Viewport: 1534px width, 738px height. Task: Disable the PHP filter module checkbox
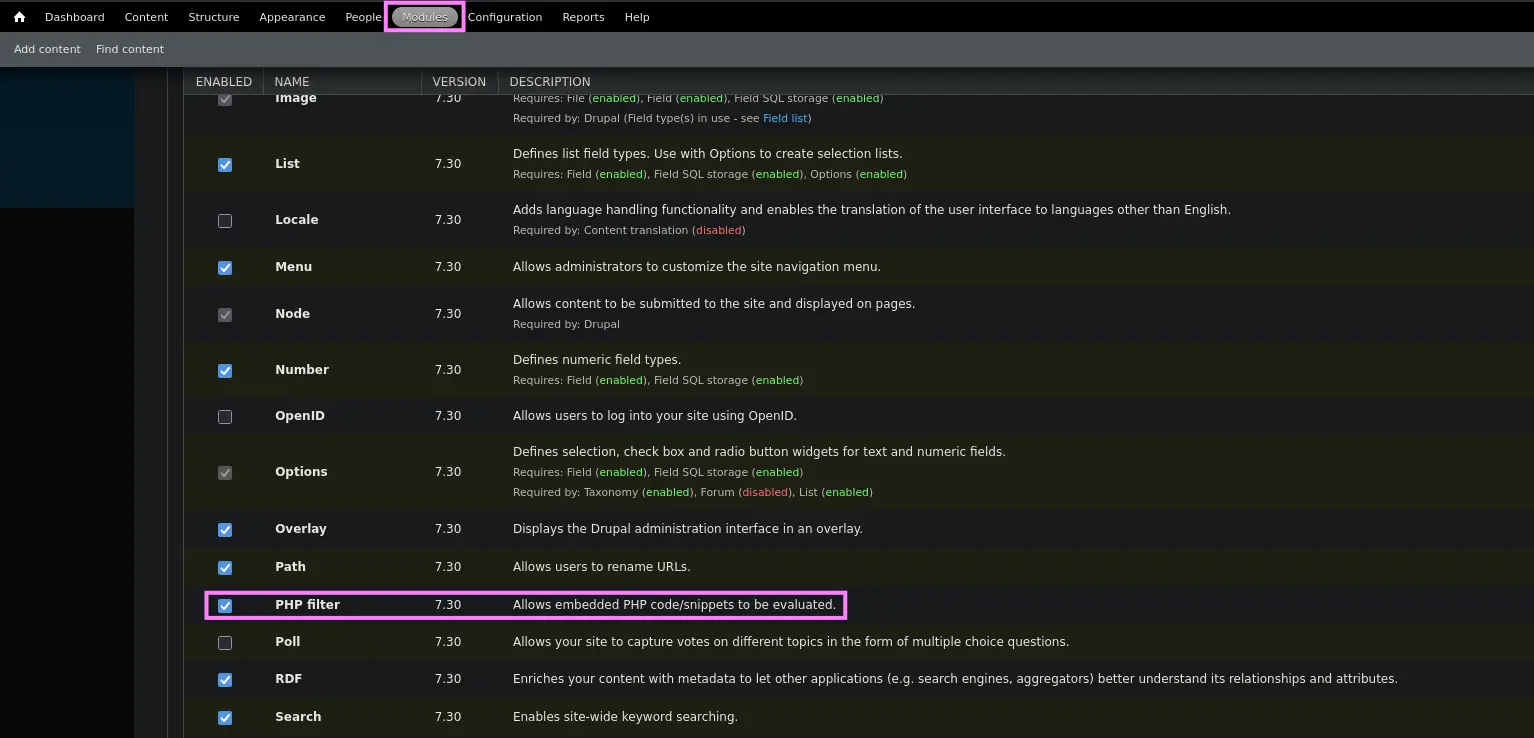pyautogui.click(x=225, y=605)
